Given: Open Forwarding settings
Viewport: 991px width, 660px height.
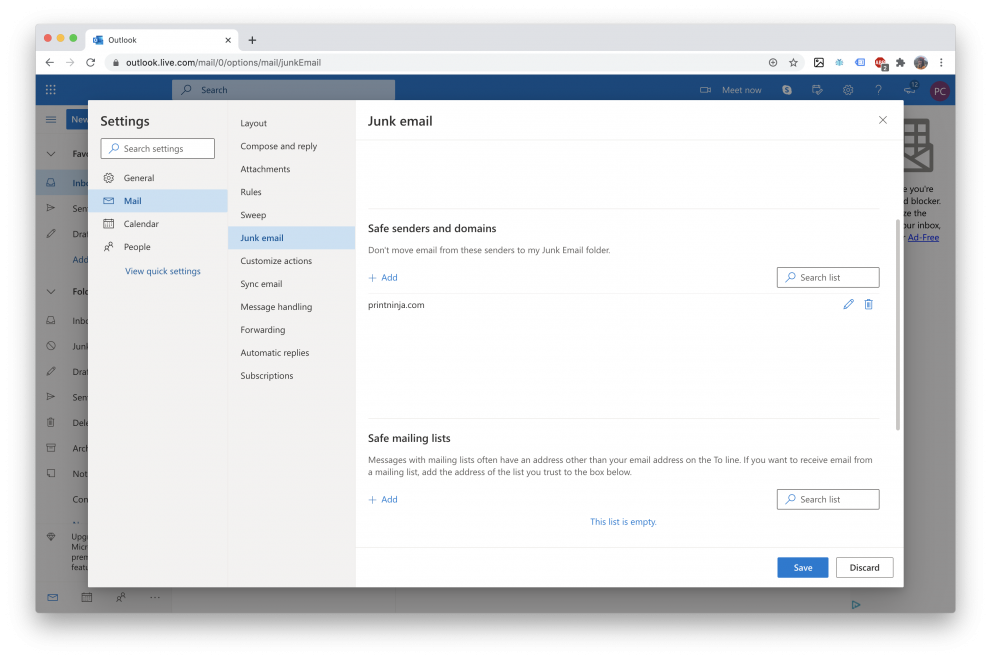Looking at the screenshot, I should 291,329.
